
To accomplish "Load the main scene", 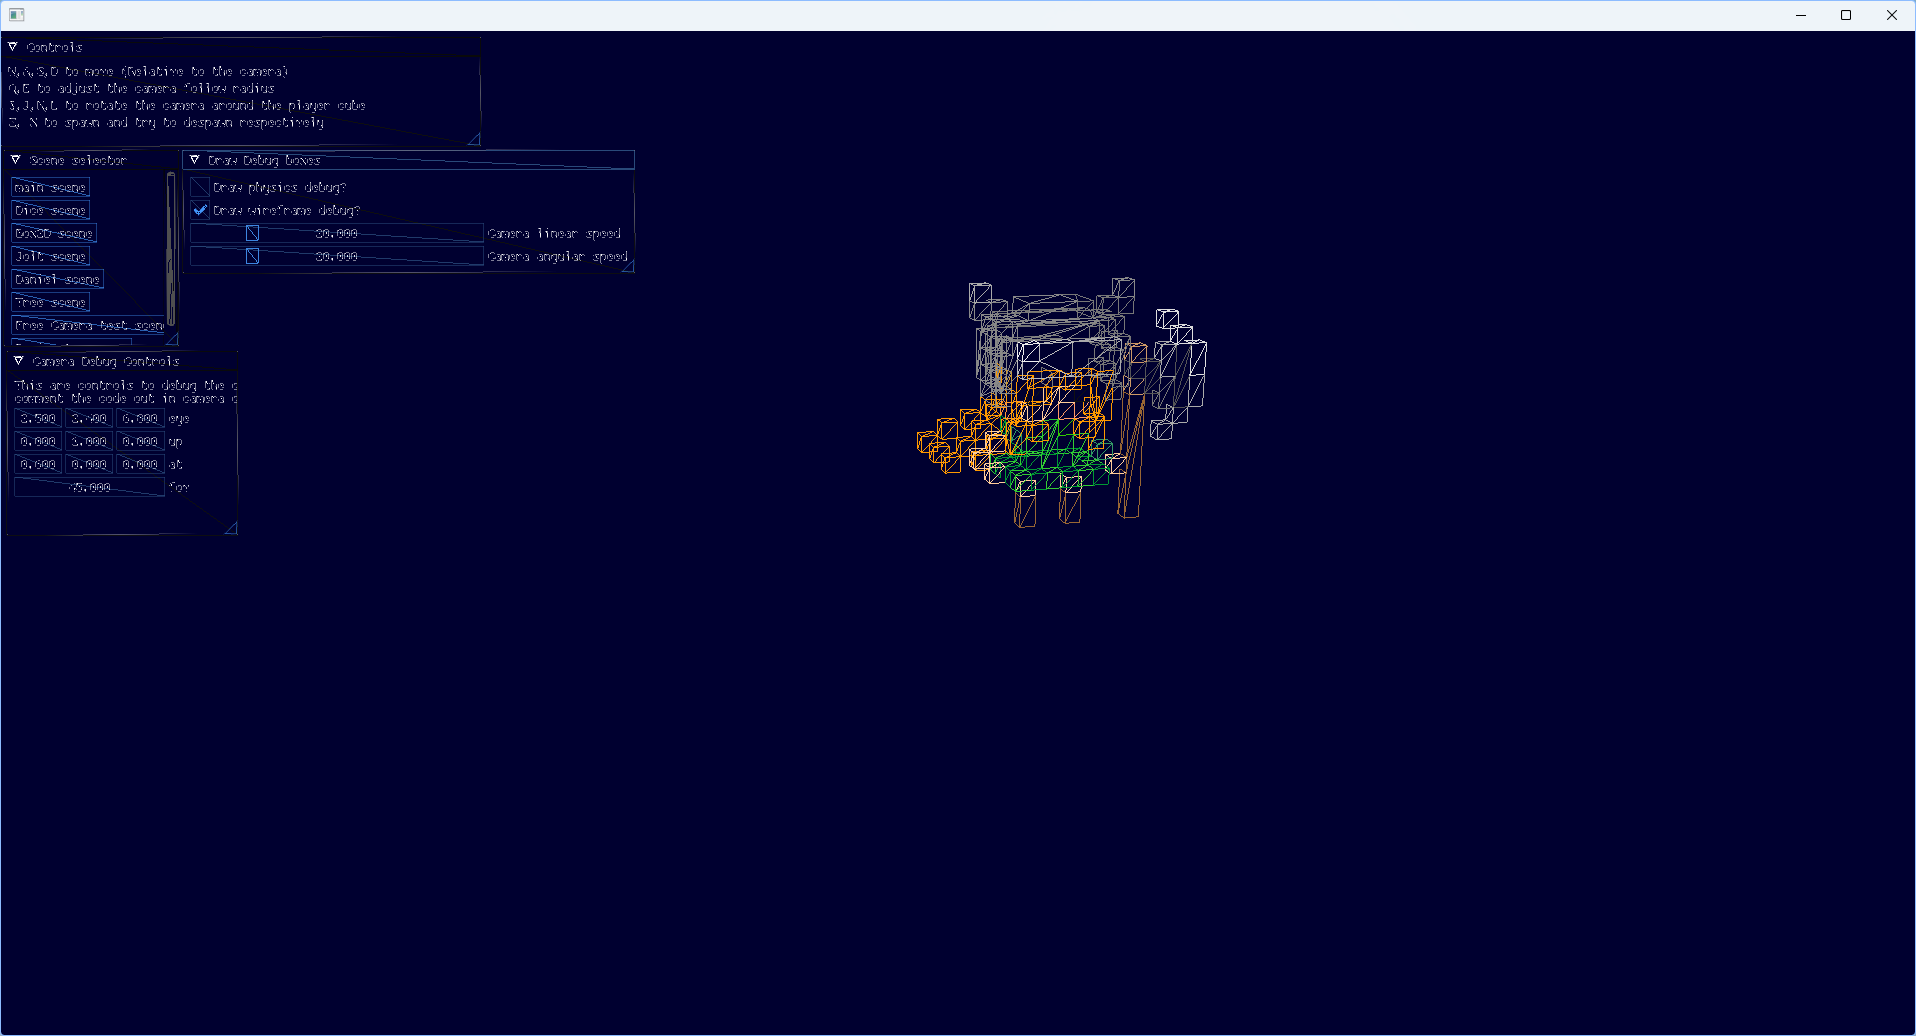I will [x=51, y=187].
